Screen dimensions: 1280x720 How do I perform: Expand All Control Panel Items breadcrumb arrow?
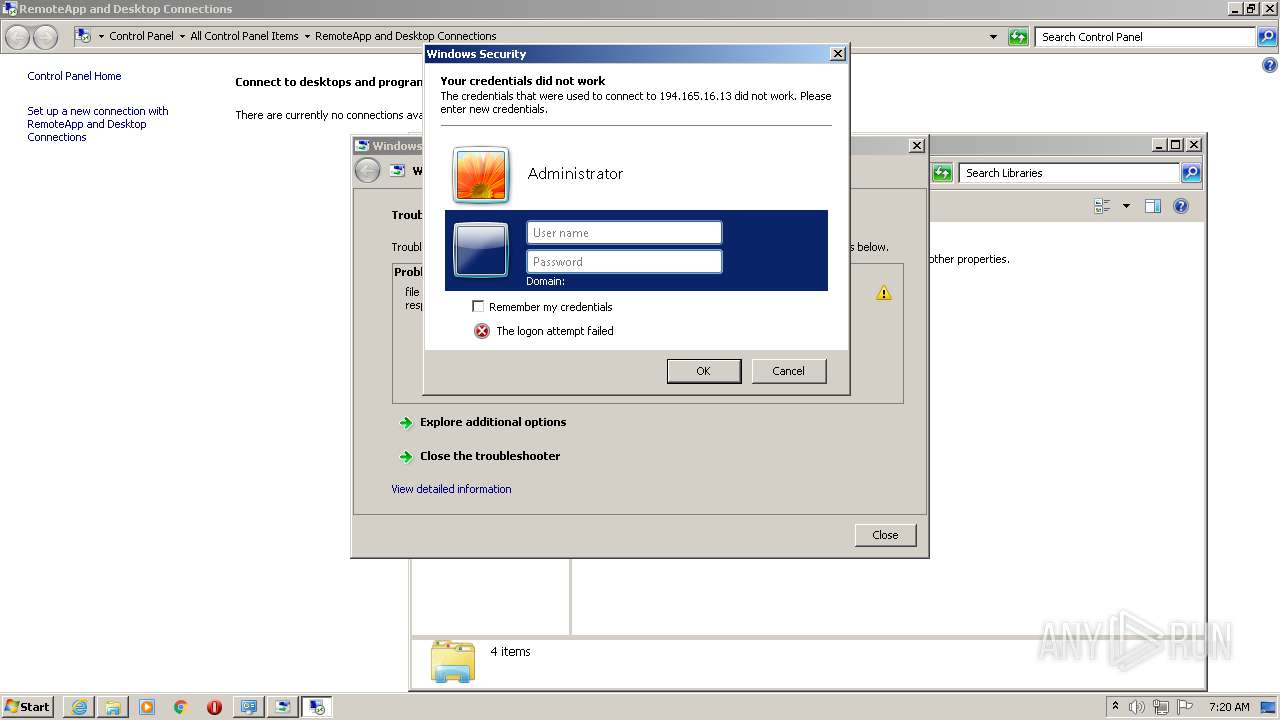click(307, 36)
